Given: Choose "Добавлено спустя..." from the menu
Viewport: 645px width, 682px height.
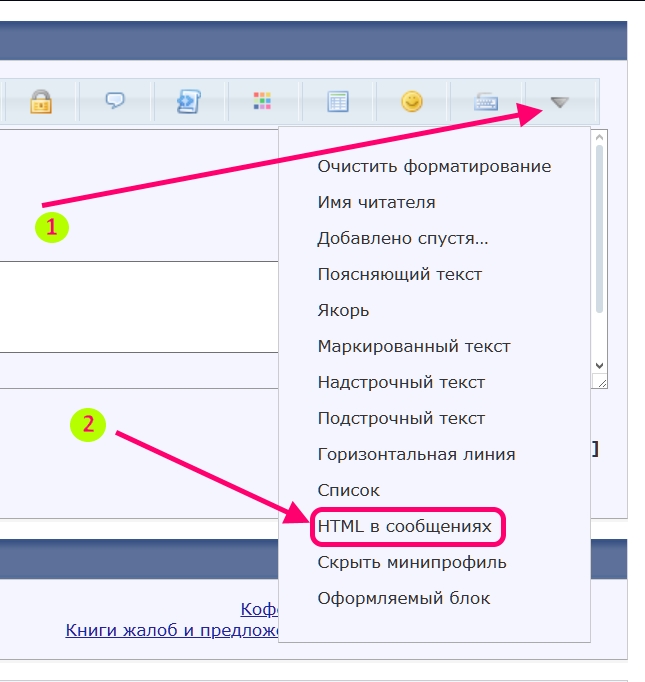Looking at the screenshot, I should [x=403, y=238].
